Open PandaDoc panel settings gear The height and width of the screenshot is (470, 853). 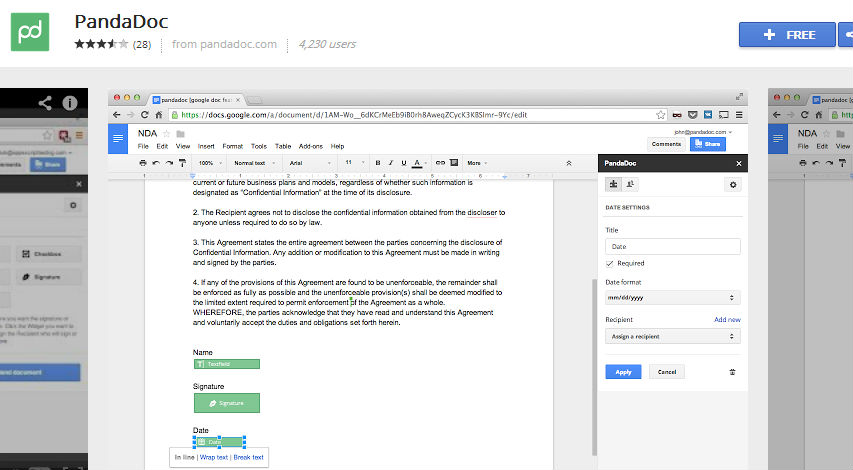coord(733,185)
